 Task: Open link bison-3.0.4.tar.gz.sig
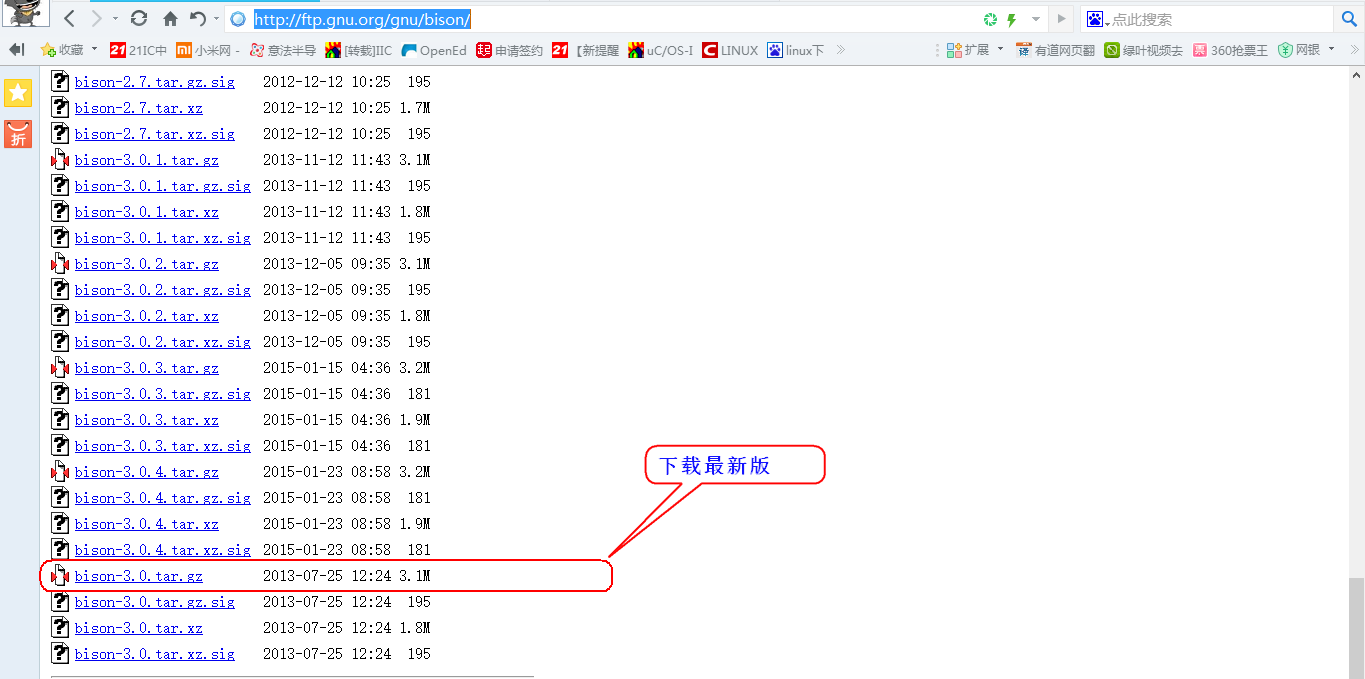tap(163, 498)
